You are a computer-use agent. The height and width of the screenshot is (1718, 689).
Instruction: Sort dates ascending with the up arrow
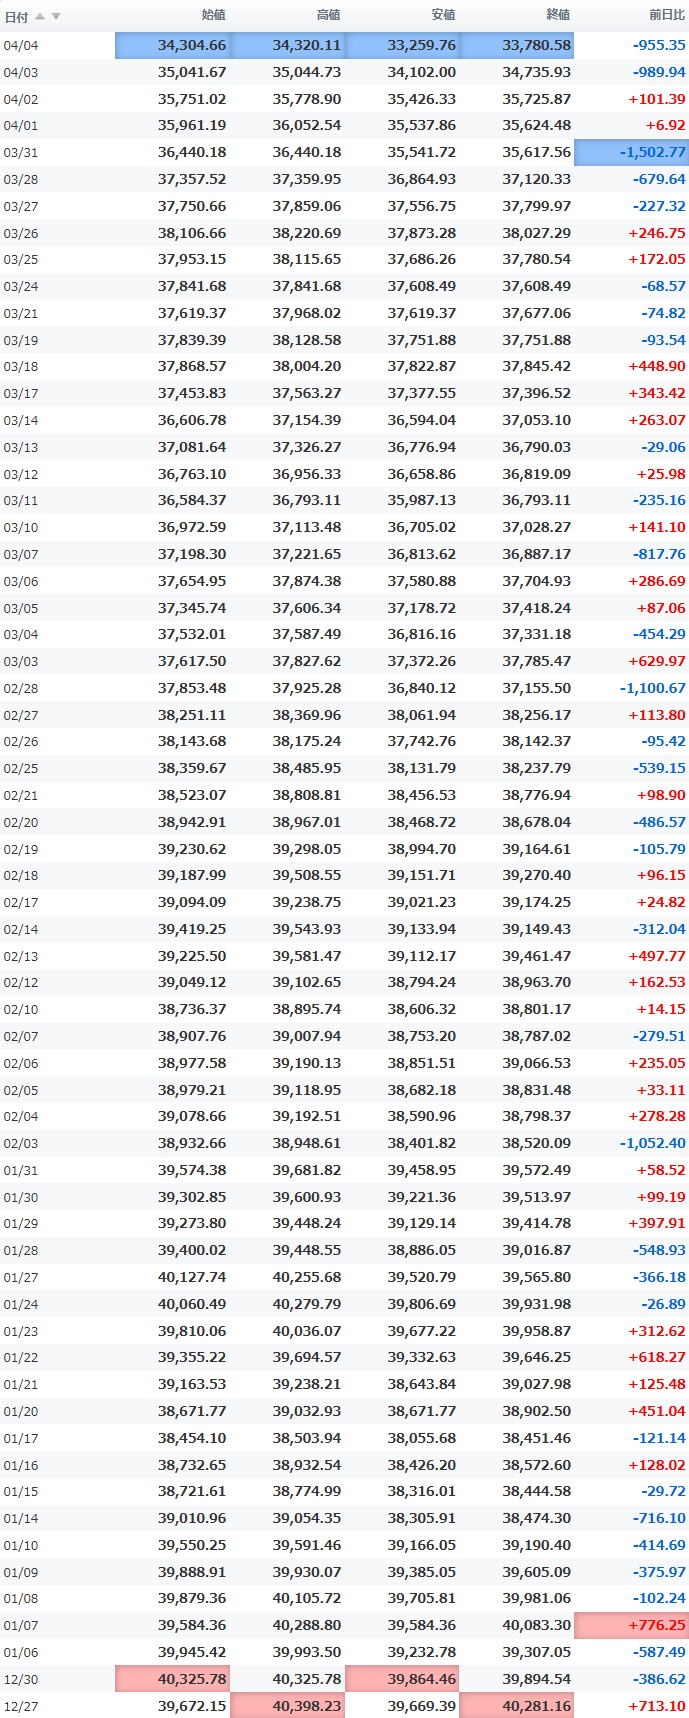(x=40, y=16)
